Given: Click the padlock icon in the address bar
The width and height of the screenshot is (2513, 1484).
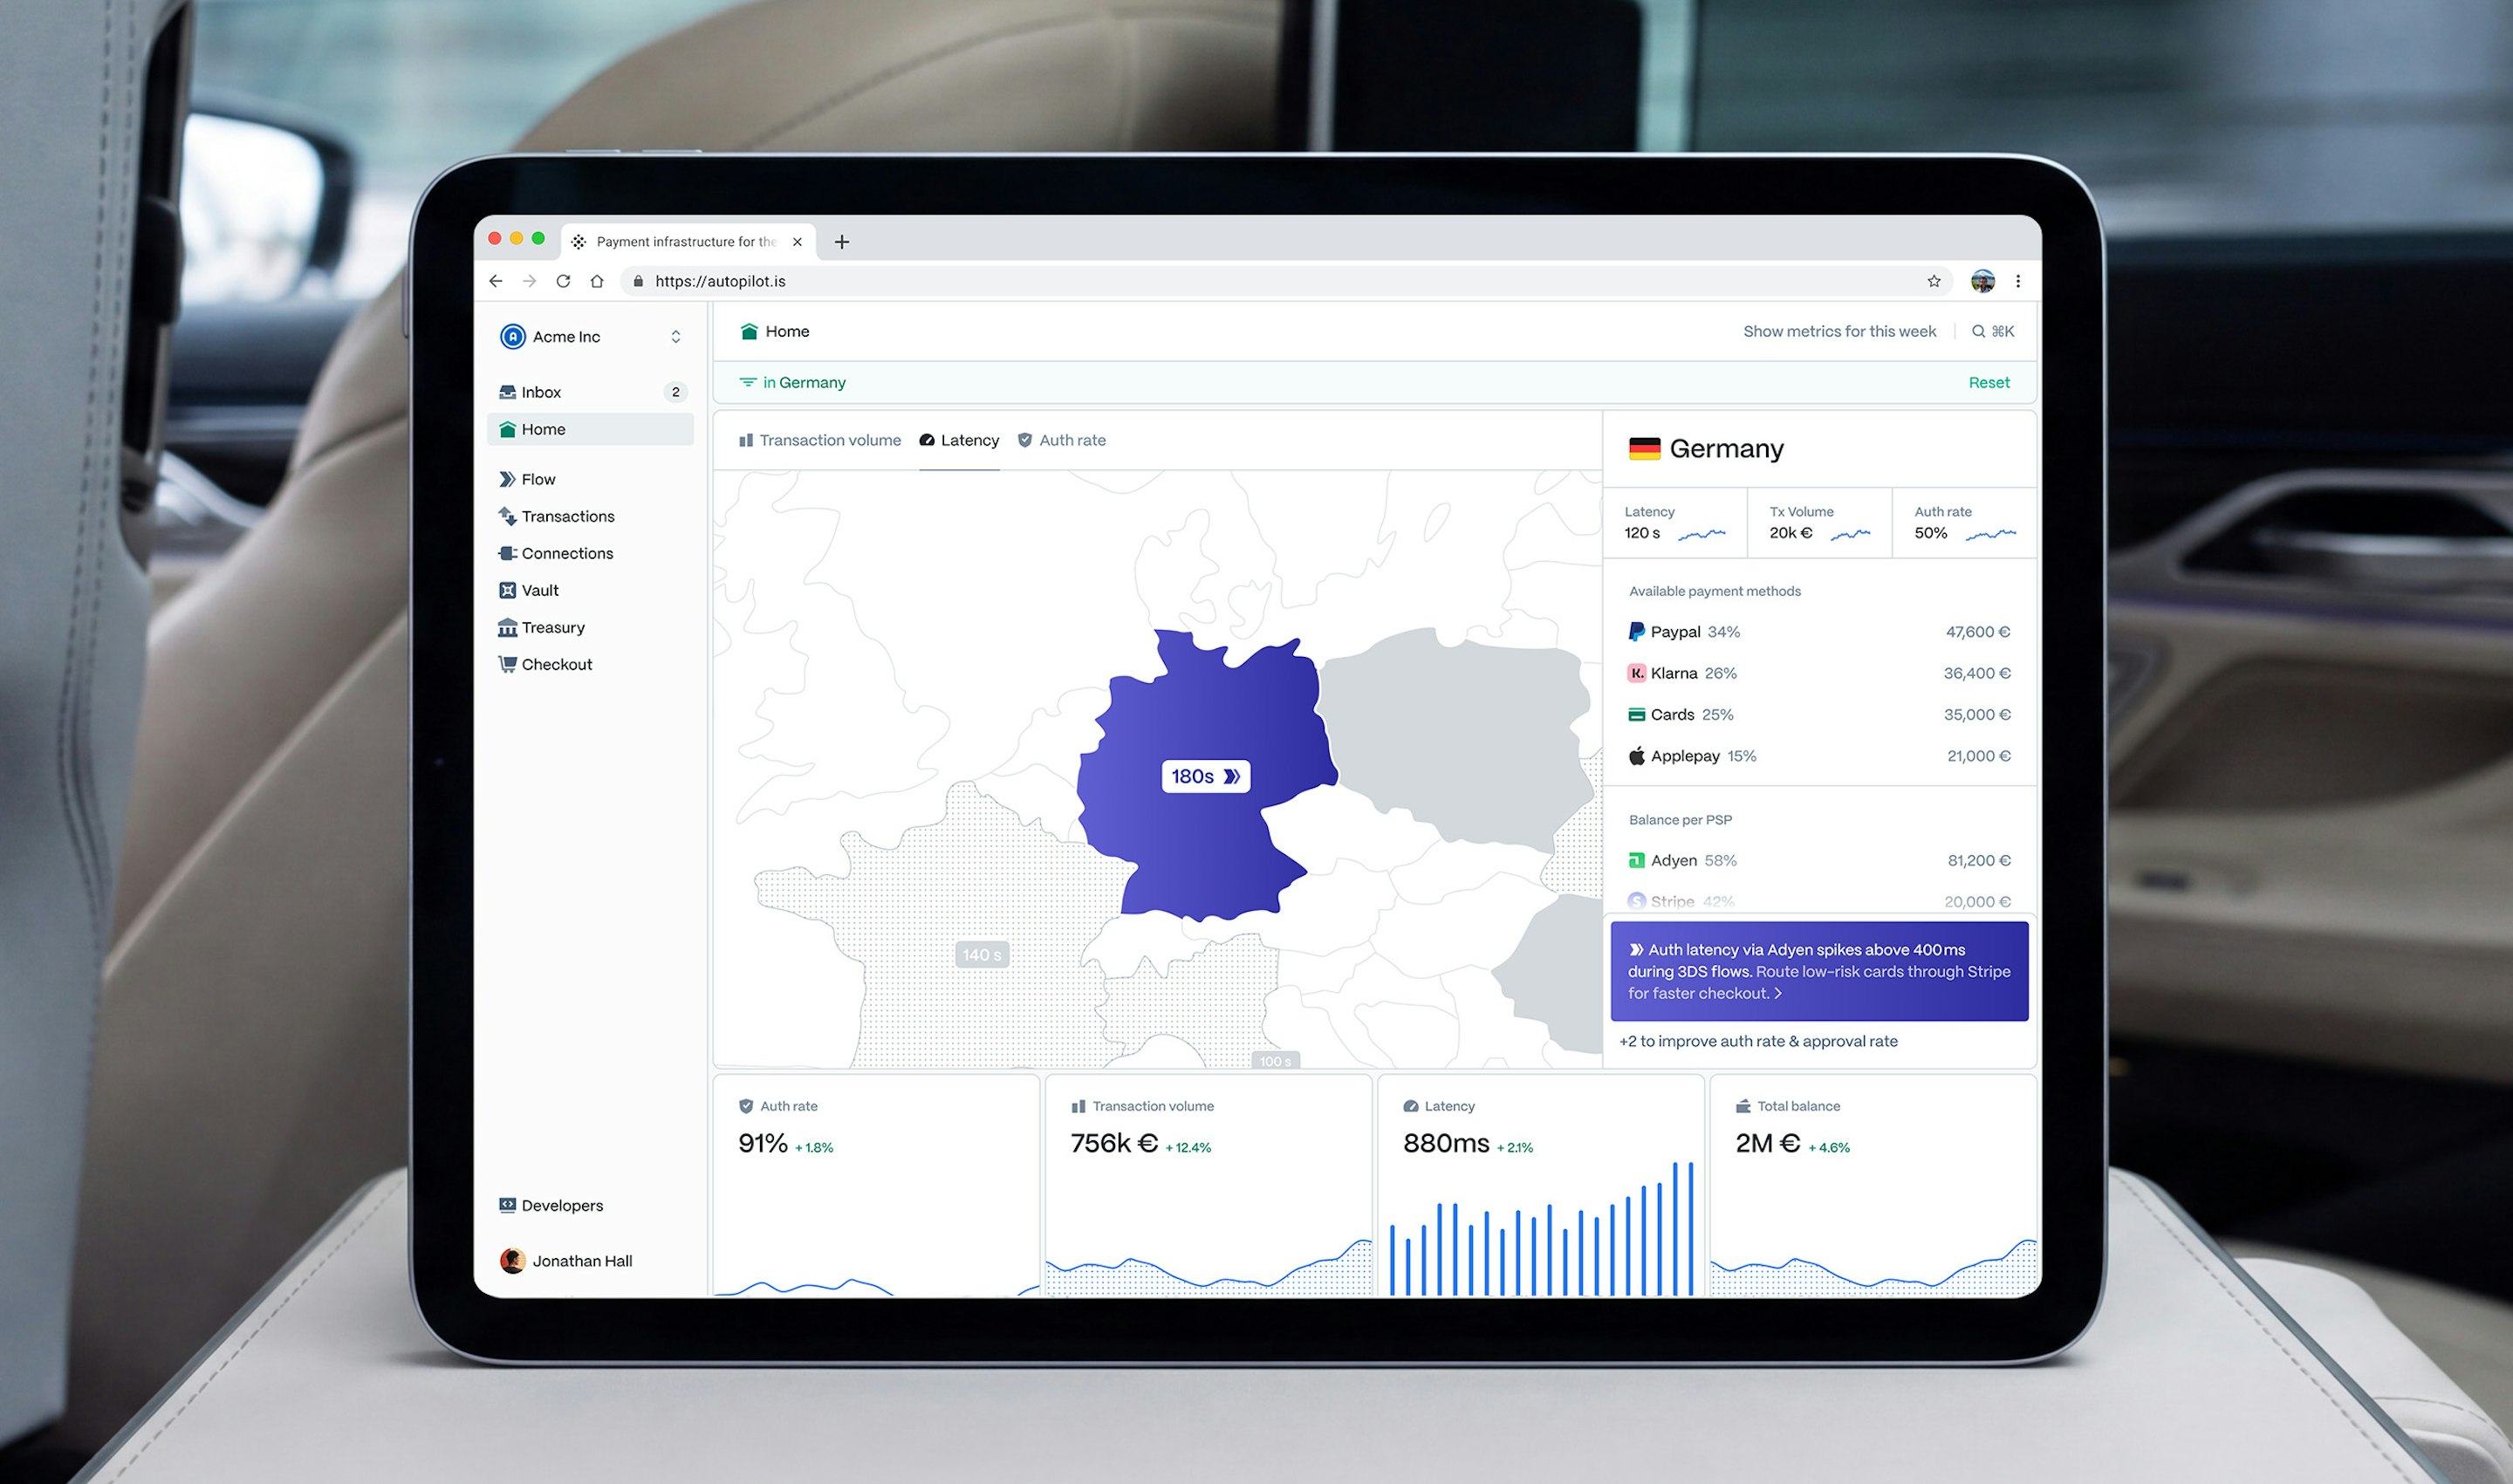Looking at the screenshot, I should [638, 281].
